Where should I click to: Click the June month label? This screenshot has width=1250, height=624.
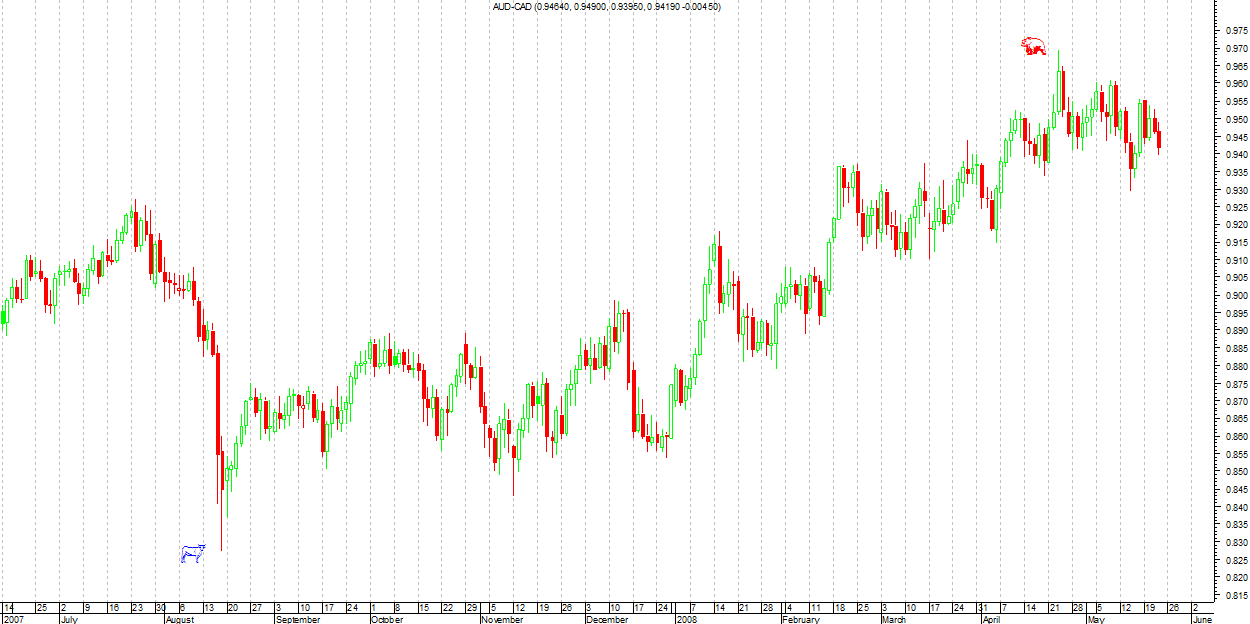[x=1202, y=619]
